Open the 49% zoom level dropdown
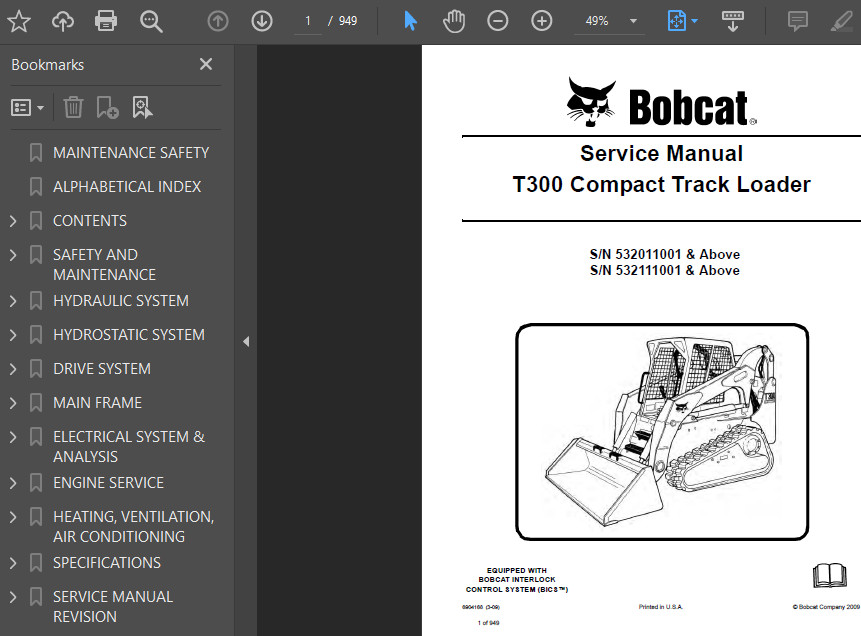 633,21
